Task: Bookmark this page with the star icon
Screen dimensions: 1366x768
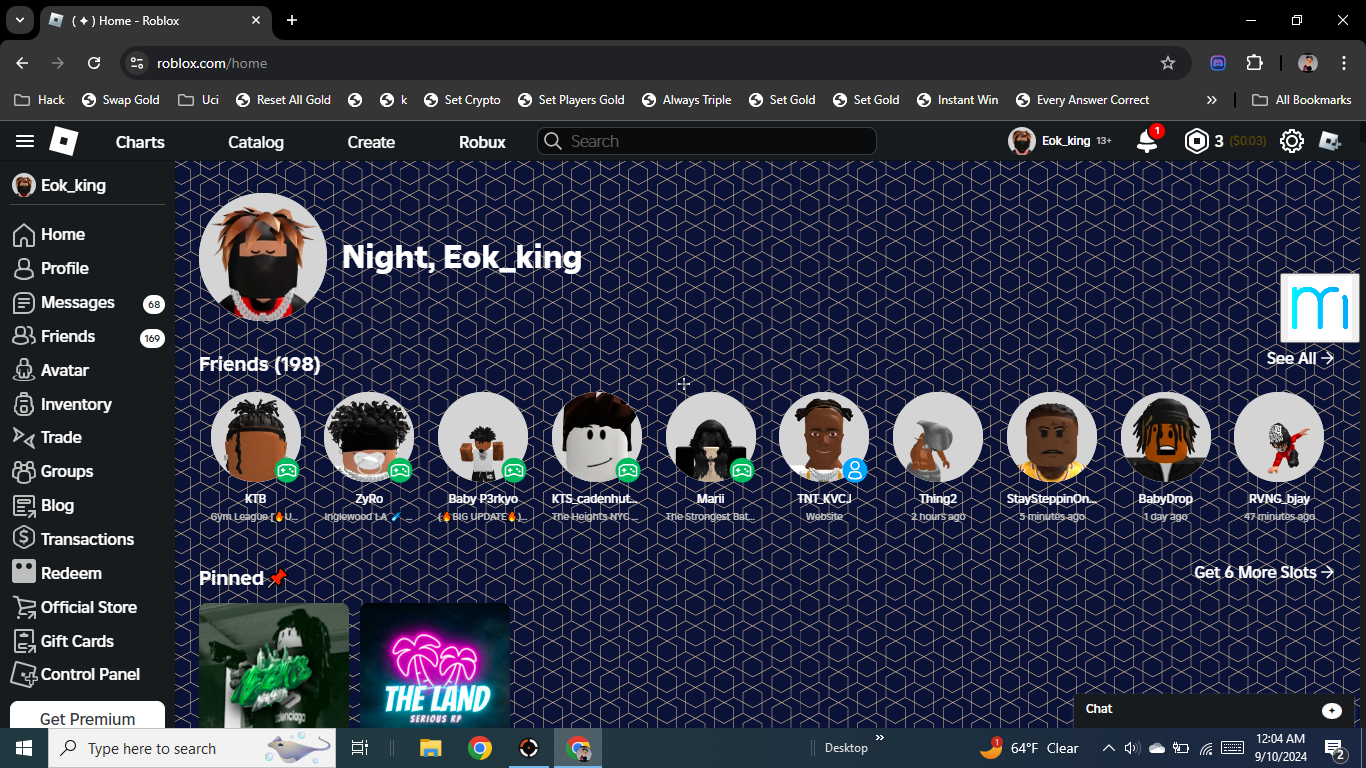Action: click(1168, 63)
